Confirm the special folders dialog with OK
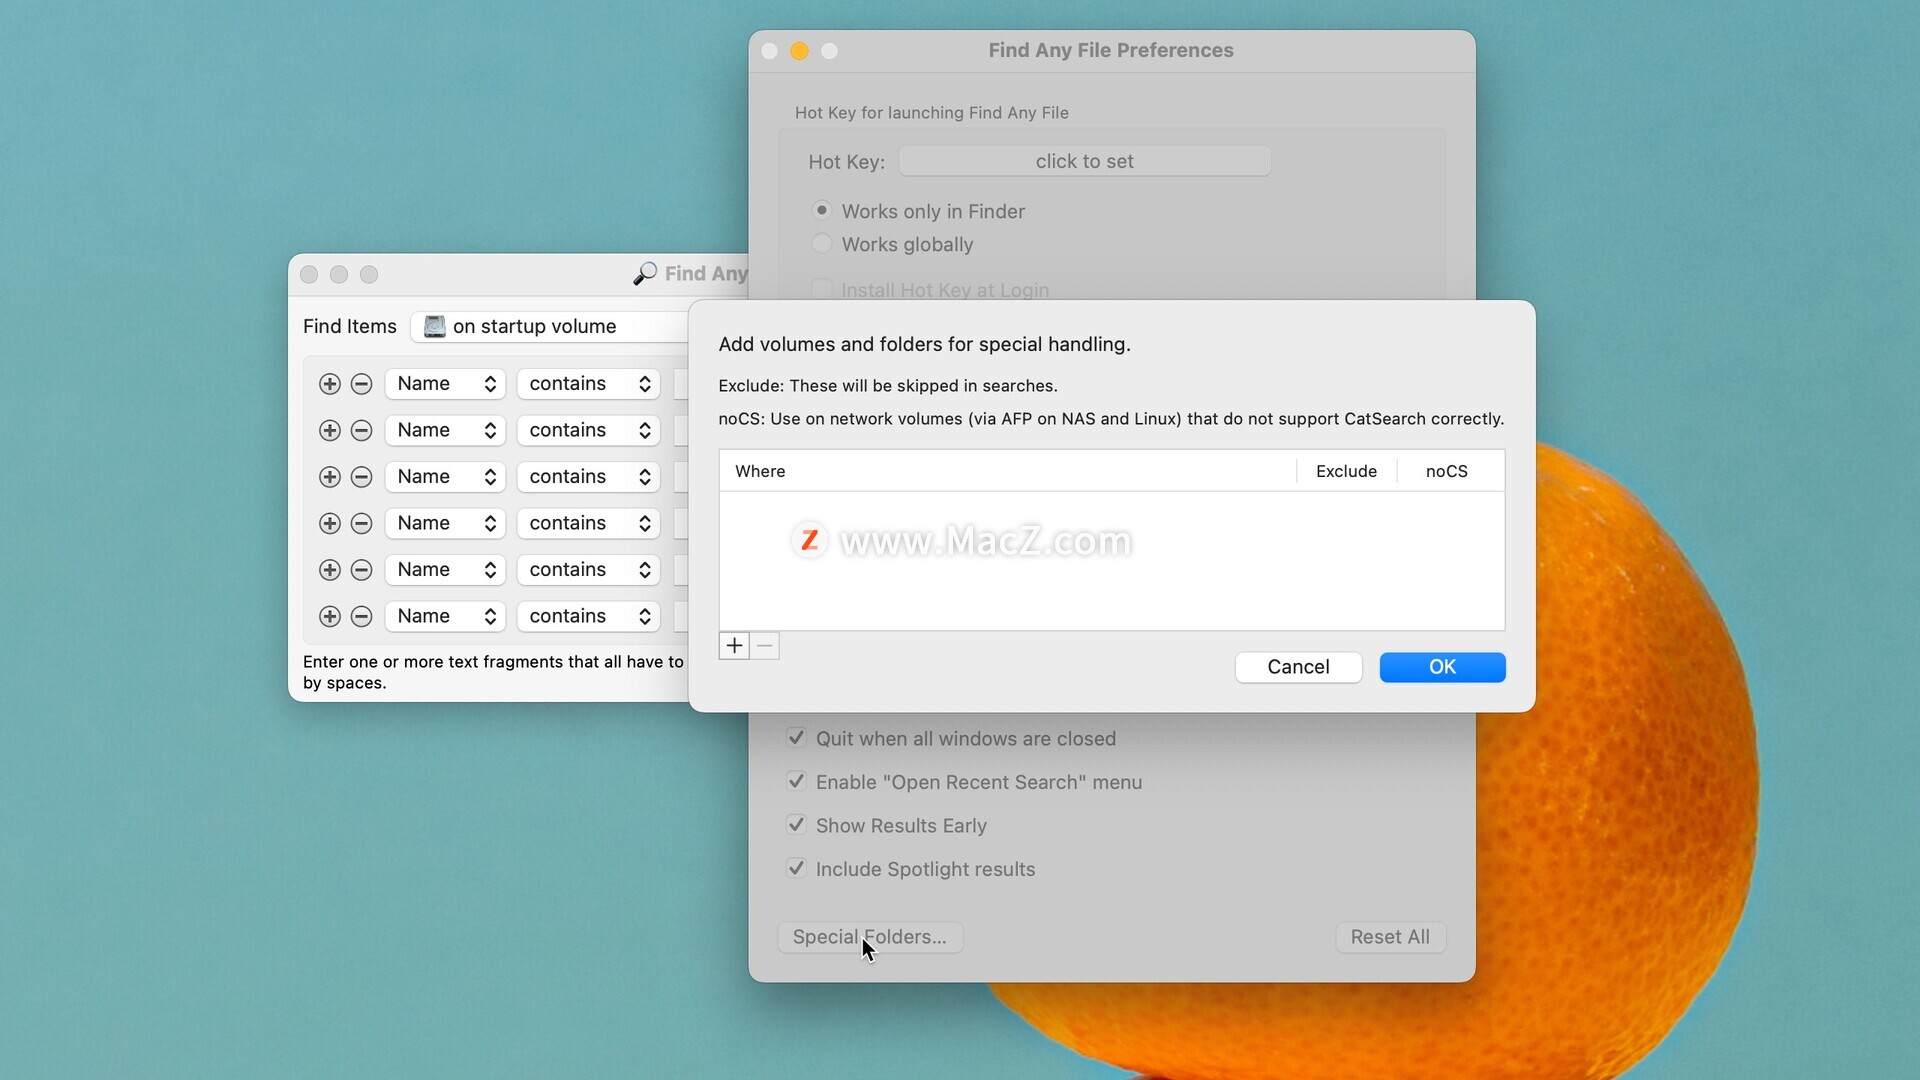Viewport: 1920px width, 1080px height. 1442,667
